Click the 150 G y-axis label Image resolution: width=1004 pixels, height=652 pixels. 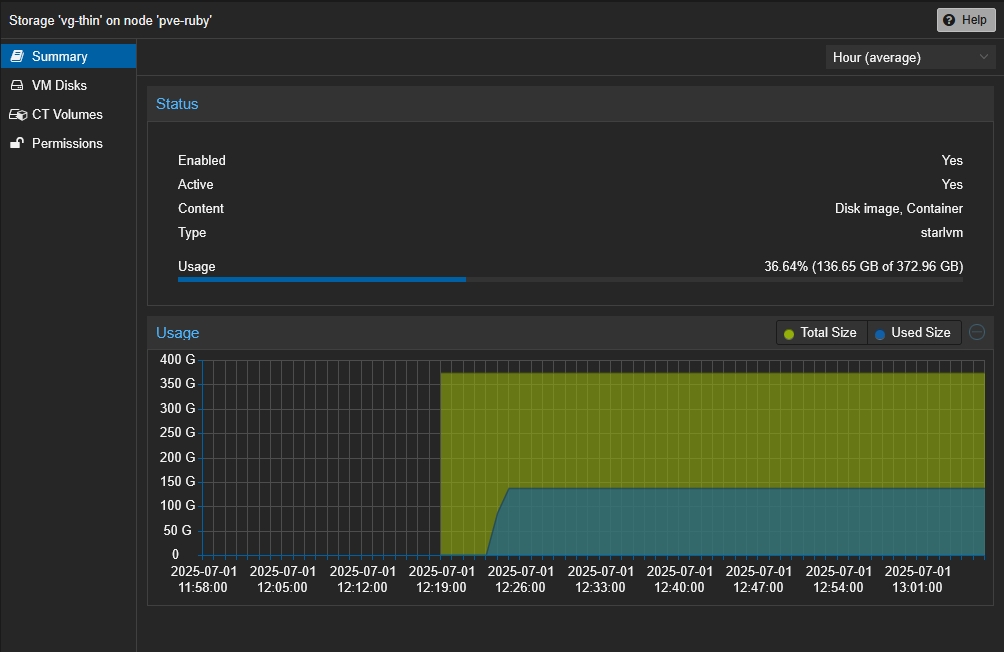pos(177,481)
